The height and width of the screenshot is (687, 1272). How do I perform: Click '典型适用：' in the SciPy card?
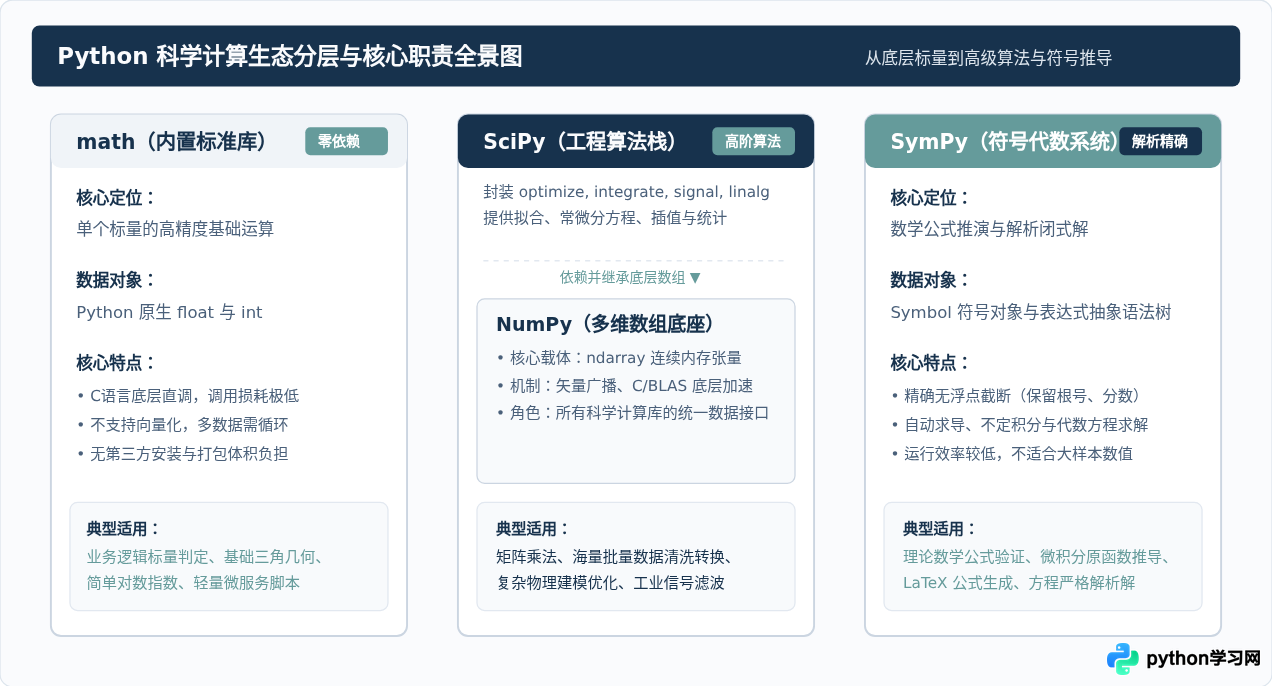(x=534, y=528)
